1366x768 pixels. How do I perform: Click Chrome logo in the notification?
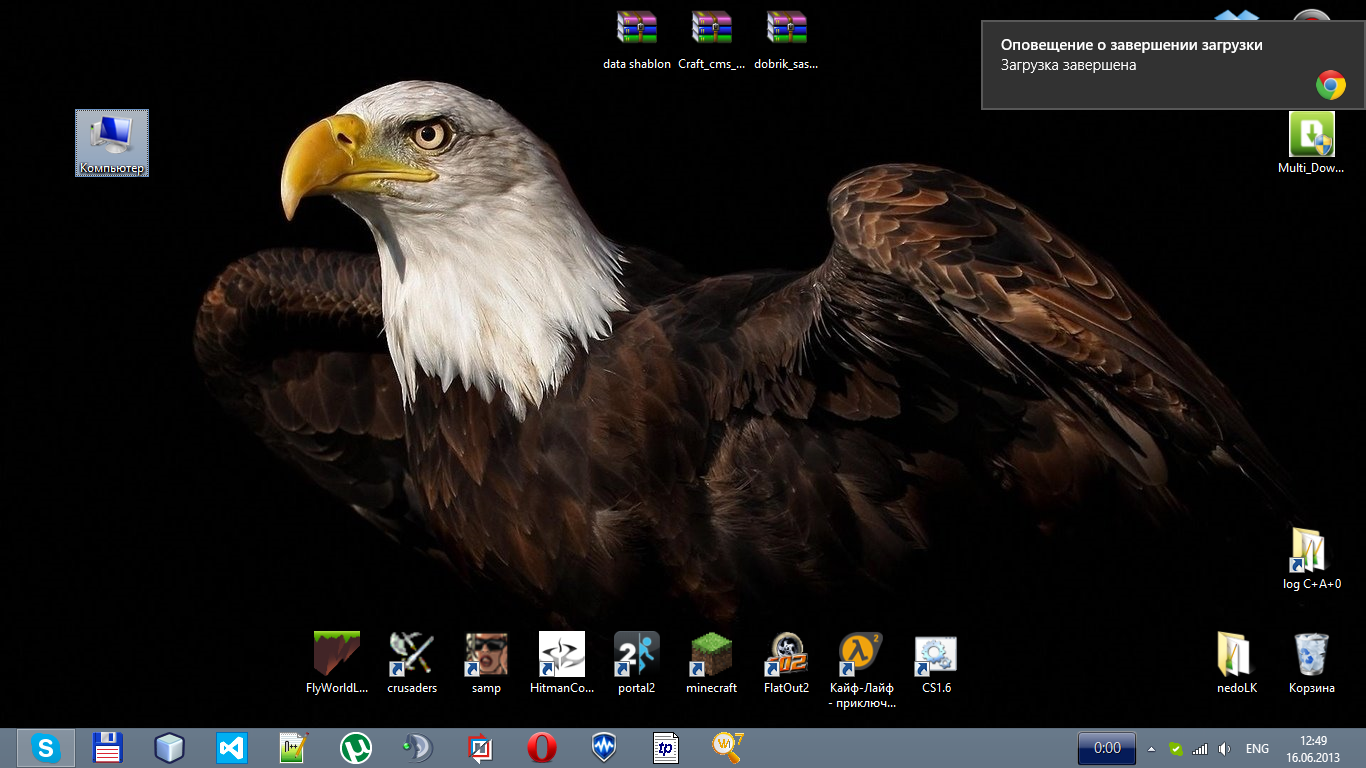coord(1330,86)
